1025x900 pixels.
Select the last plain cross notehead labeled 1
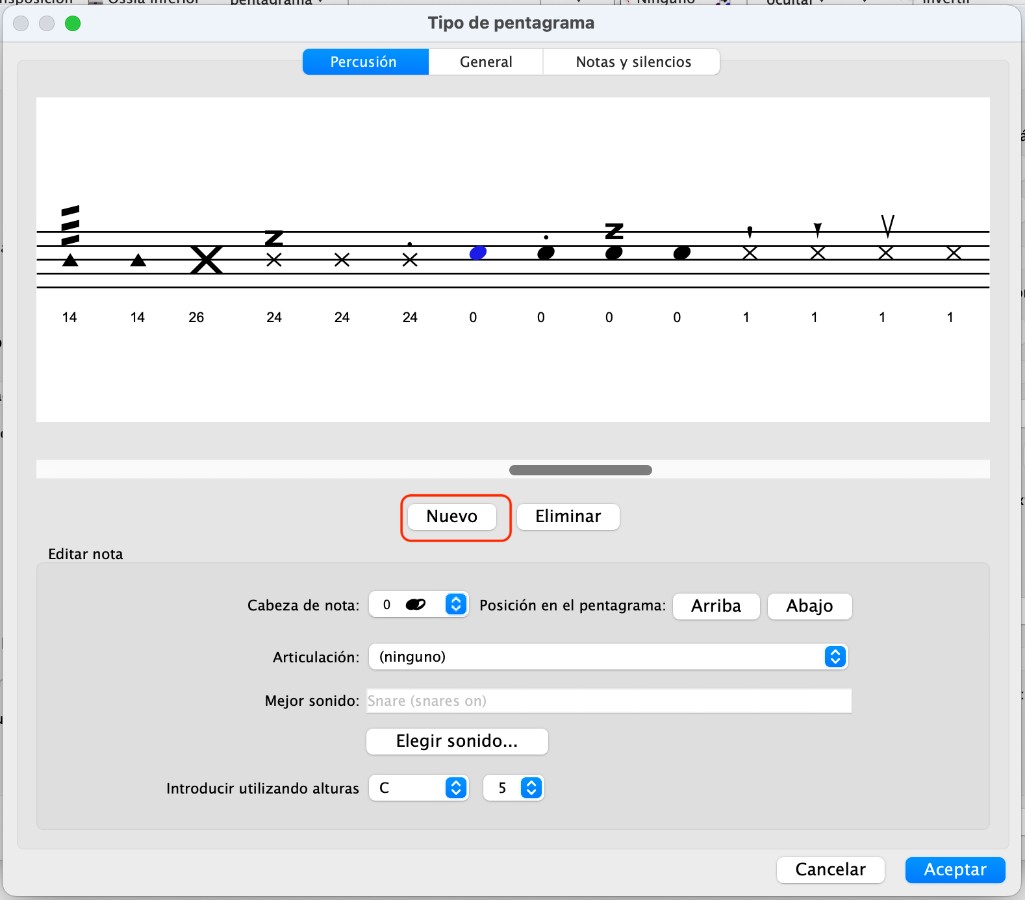pos(954,253)
